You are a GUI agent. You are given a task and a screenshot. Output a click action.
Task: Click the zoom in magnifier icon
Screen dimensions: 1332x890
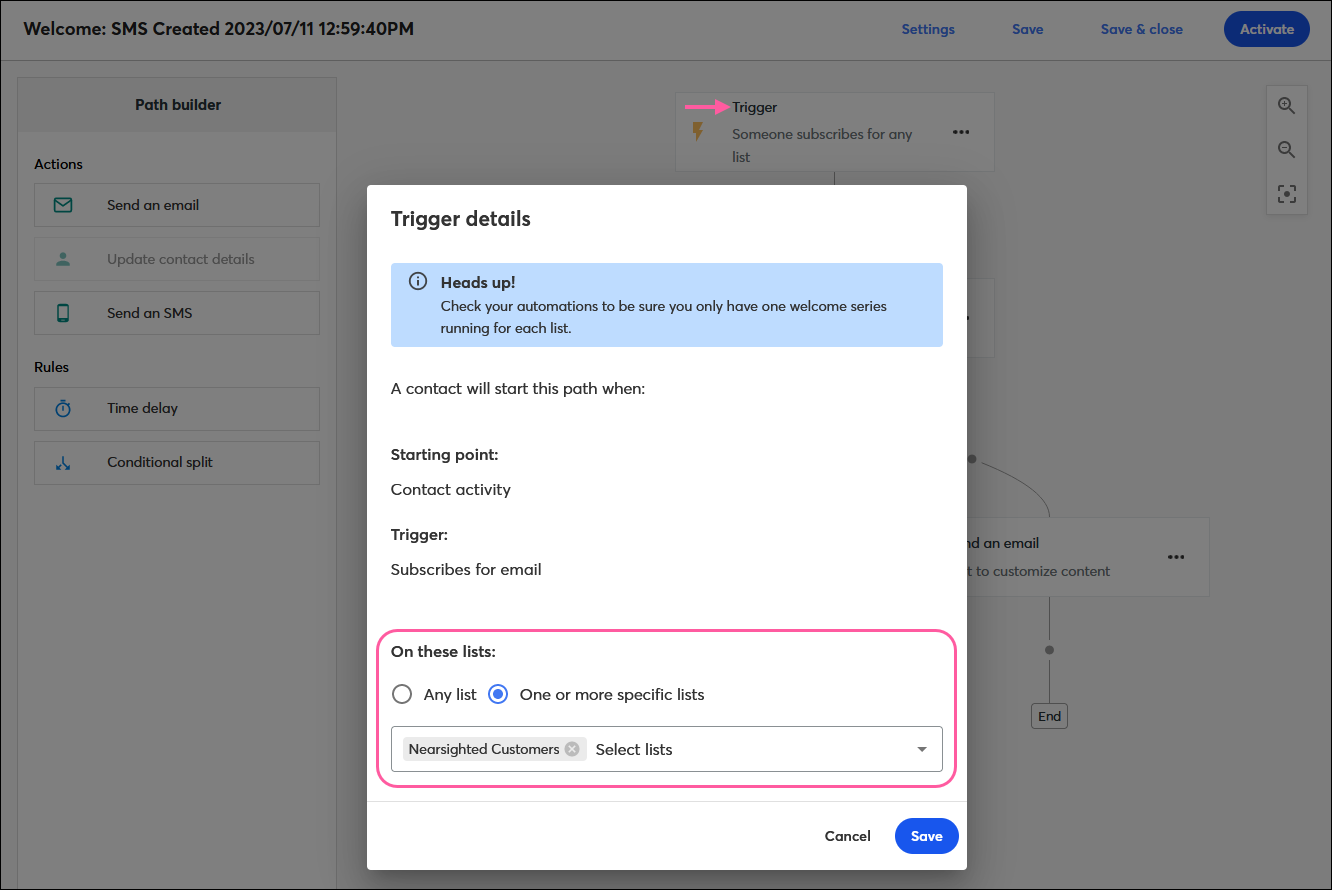pos(1287,105)
